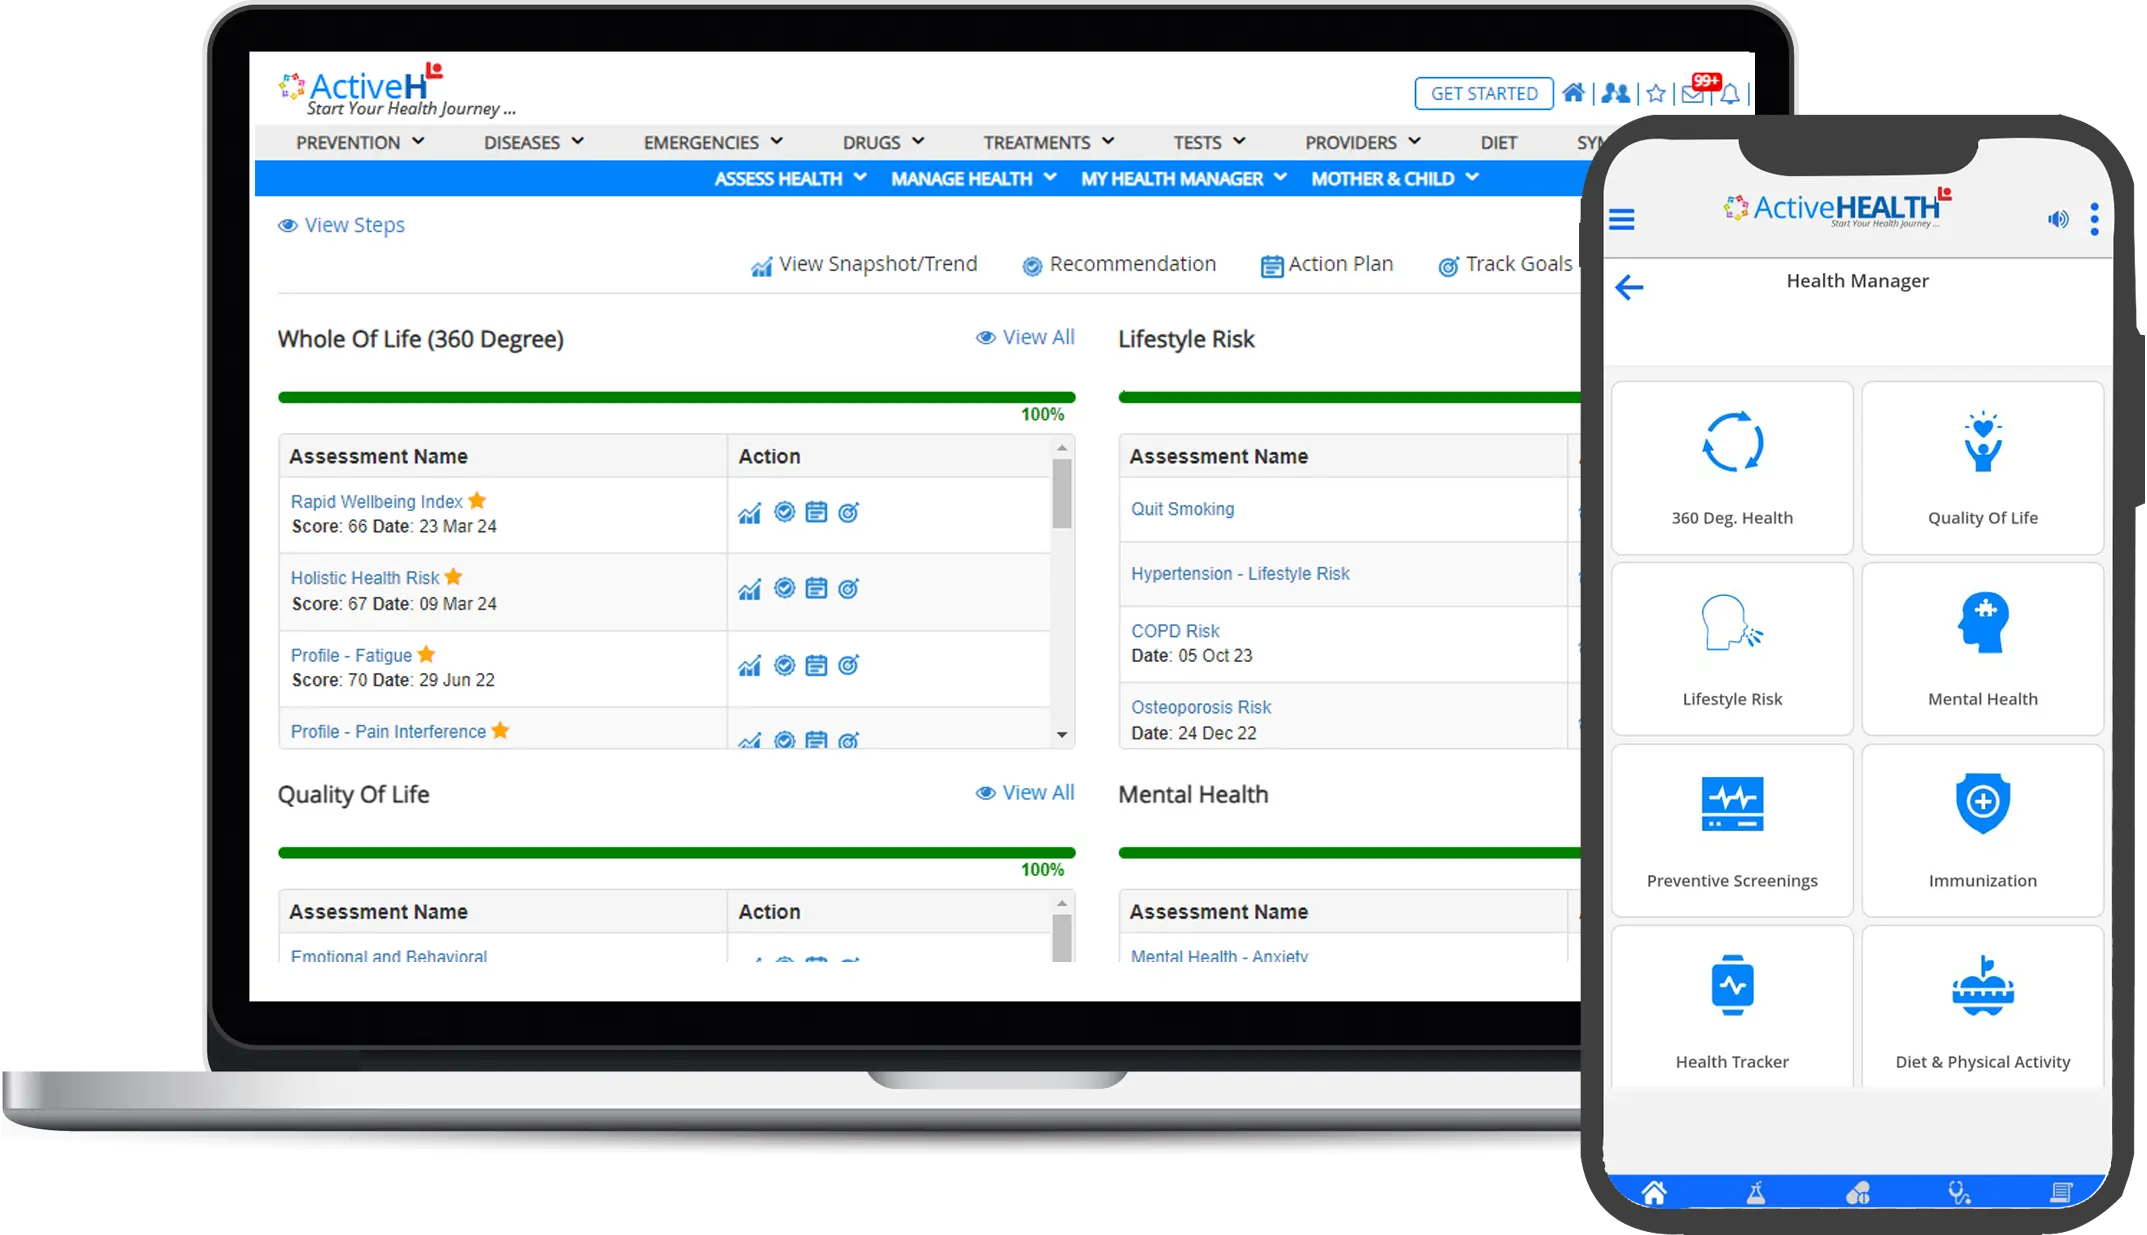This screenshot has width=2147, height=1235.
Task: Click the home icon in desktop header
Action: click(x=1573, y=93)
